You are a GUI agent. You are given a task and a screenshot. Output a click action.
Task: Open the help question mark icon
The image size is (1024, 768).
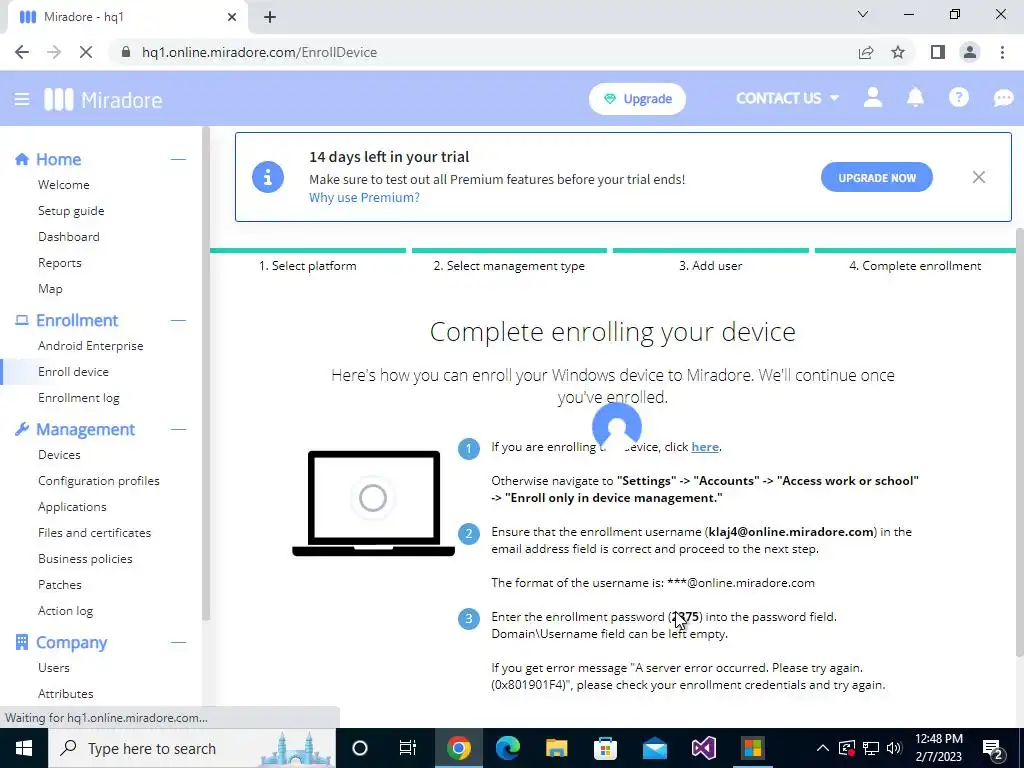point(958,98)
